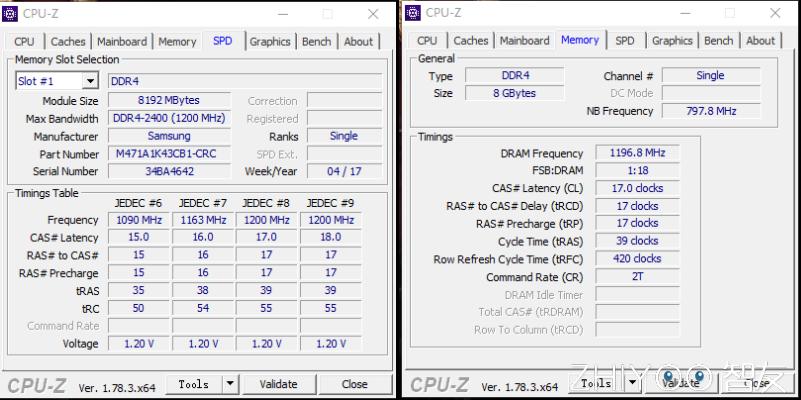Click CPU-Z app icon in right window title bar
The width and height of the screenshot is (801, 400).
pyautogui.click(x=413, y=13)
